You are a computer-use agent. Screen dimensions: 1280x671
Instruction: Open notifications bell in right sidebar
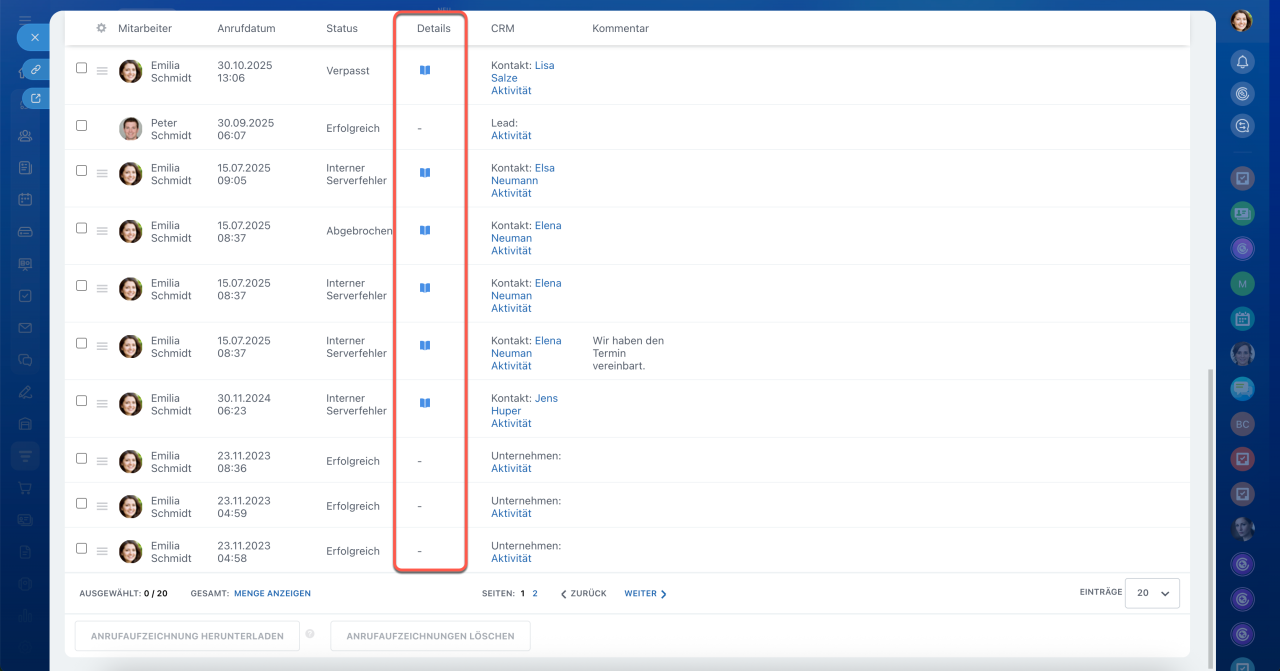point(1242,62)
